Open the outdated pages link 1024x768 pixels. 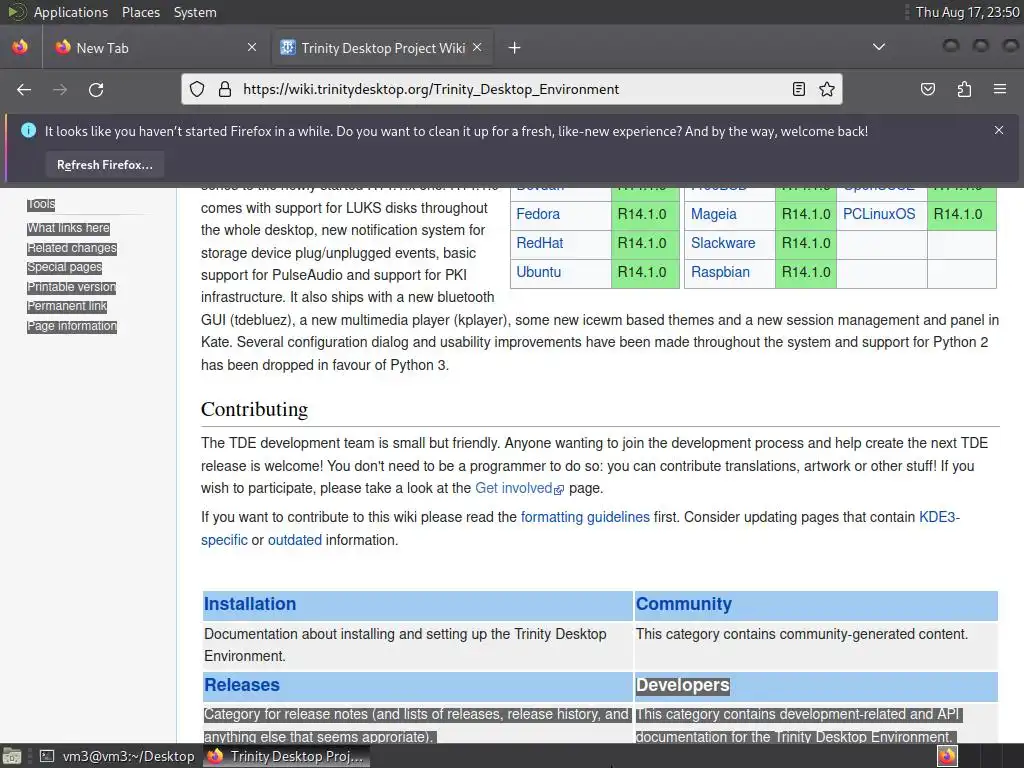tap(295, 540)
